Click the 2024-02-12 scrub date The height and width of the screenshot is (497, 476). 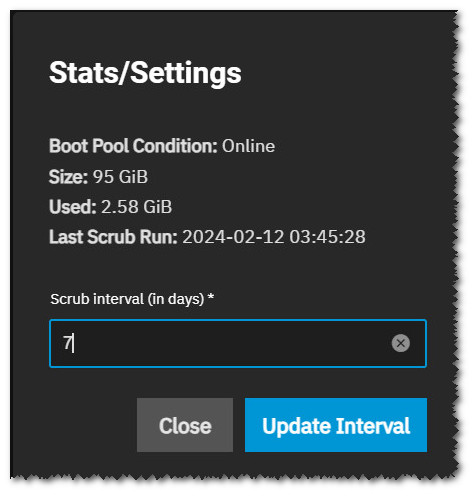click(233, 237)
